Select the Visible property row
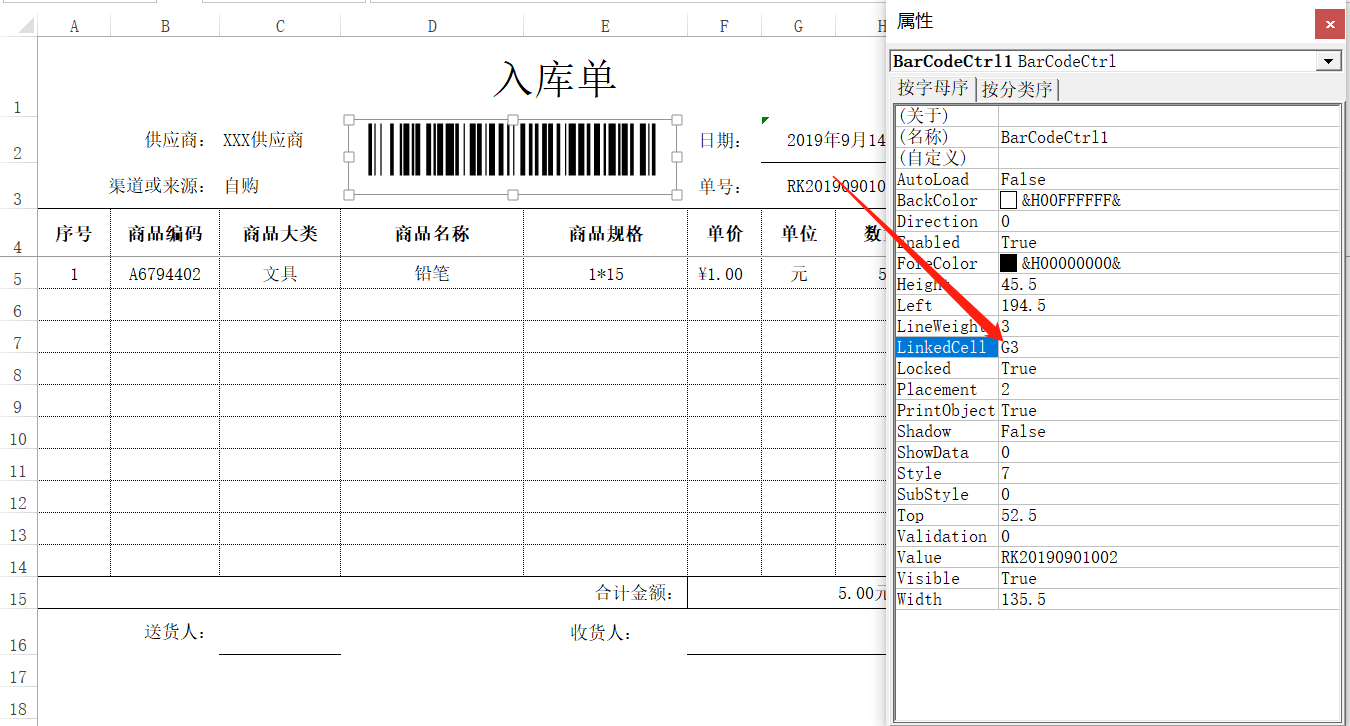The image size is (1350, 726). coord(1117,578)
